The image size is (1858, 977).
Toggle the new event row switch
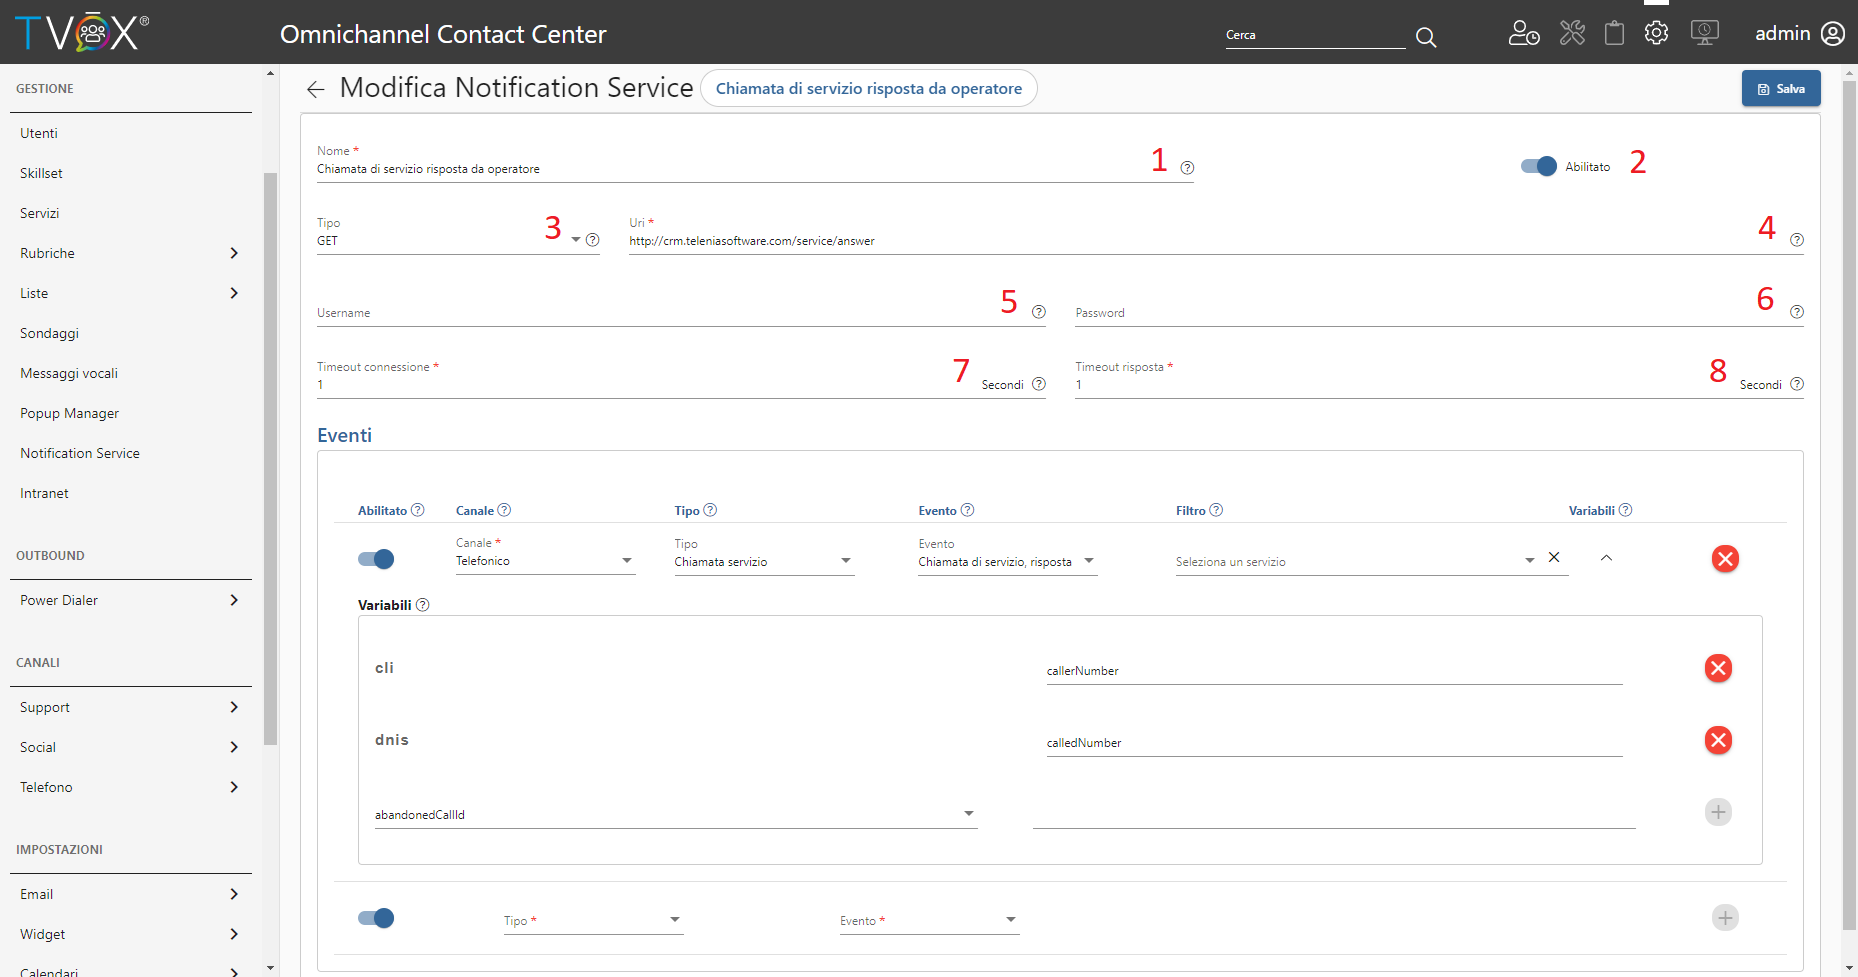tap(376, 918)
